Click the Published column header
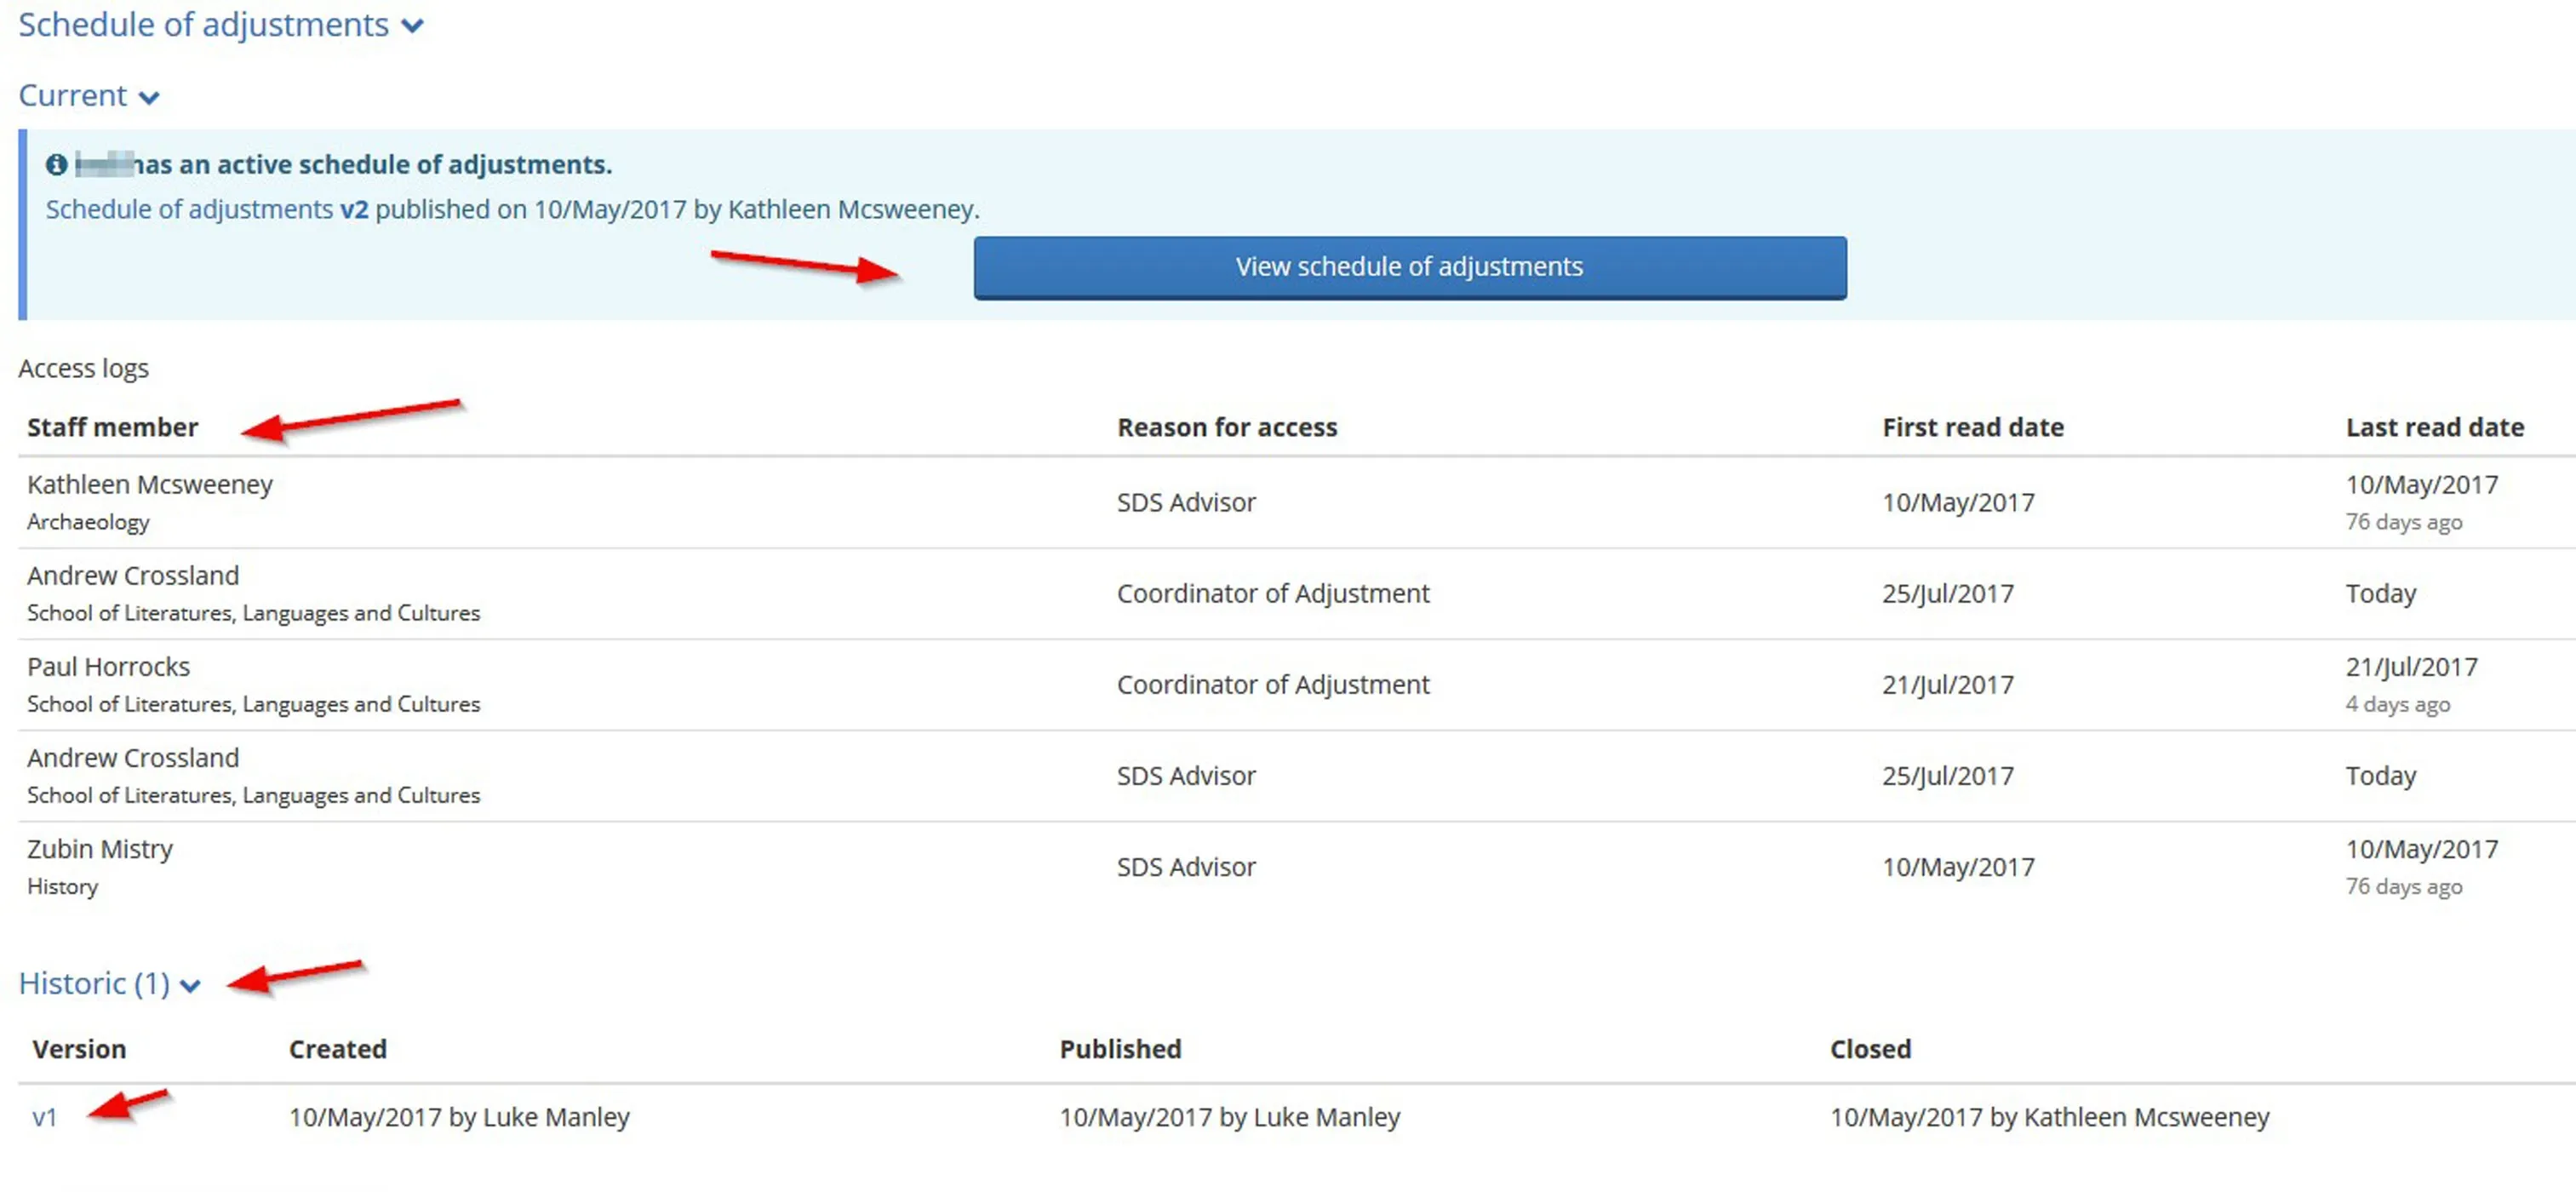 (x=1120, y=1049)
